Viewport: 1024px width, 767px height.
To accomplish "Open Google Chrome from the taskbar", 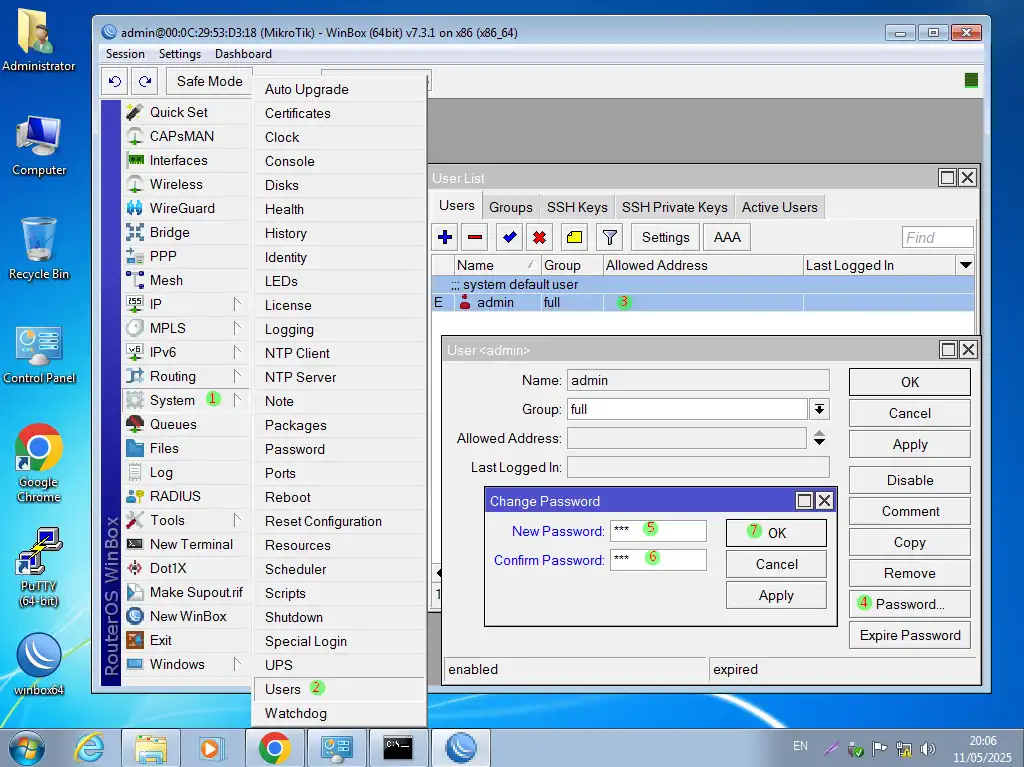I will pyautogui.click(x=274, y=747).
